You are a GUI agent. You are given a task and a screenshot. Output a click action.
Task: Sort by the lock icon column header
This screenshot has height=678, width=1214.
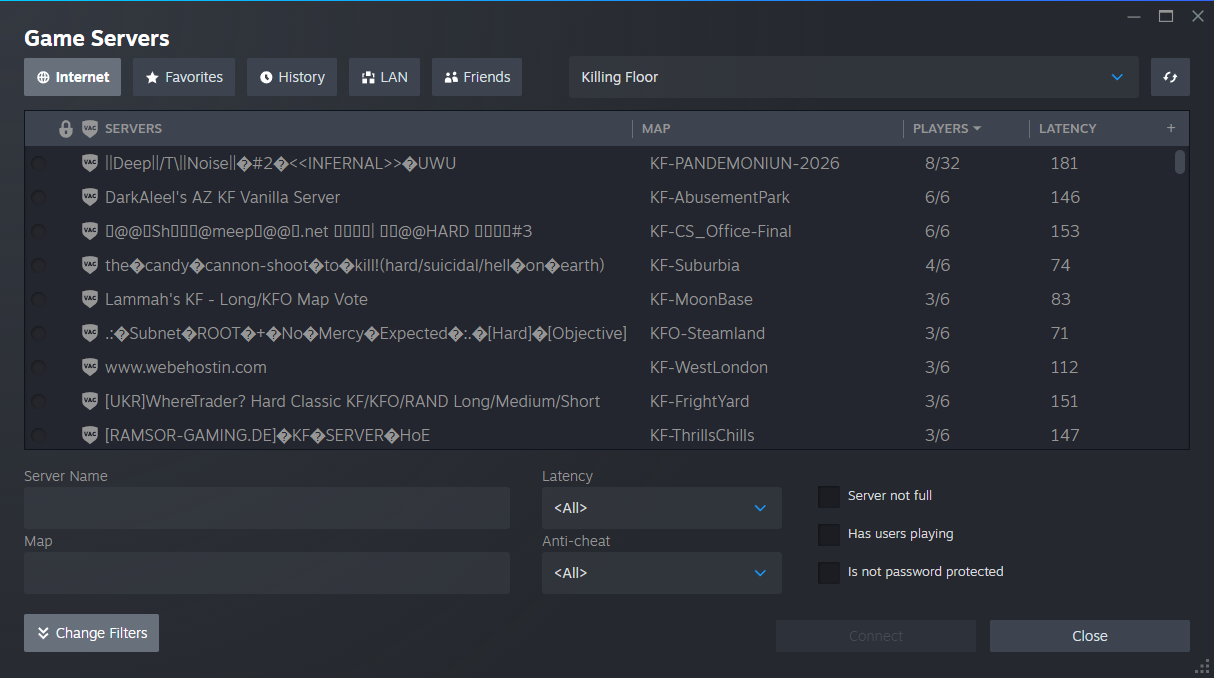point(66,128)
